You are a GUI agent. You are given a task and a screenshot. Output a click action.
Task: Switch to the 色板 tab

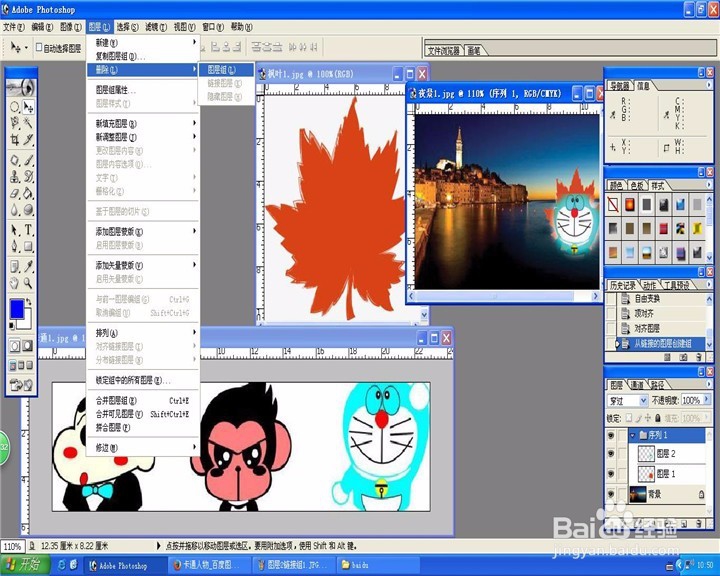click(x=636, y=186)
